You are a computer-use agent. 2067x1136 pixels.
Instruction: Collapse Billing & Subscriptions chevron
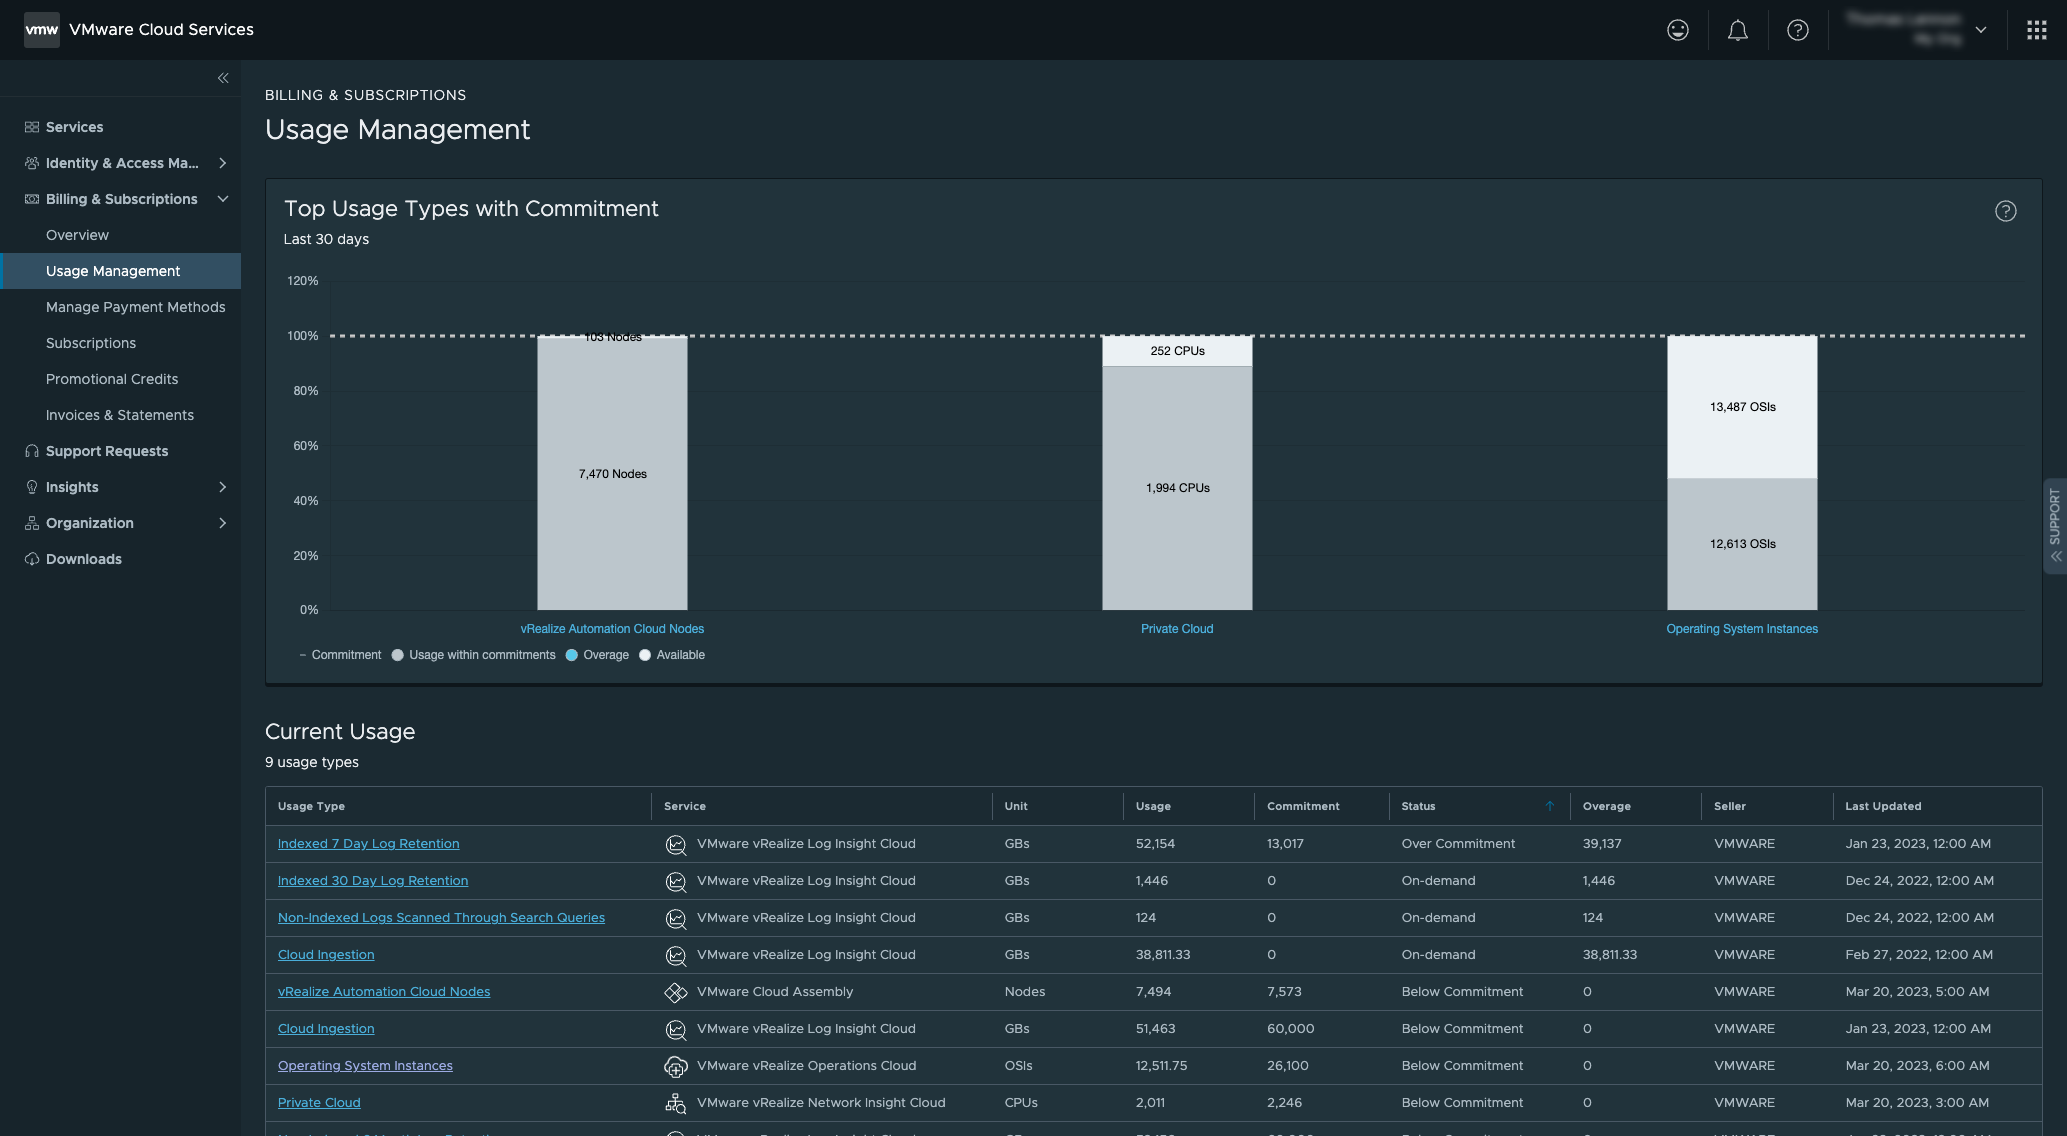click(x=222, y=199)
